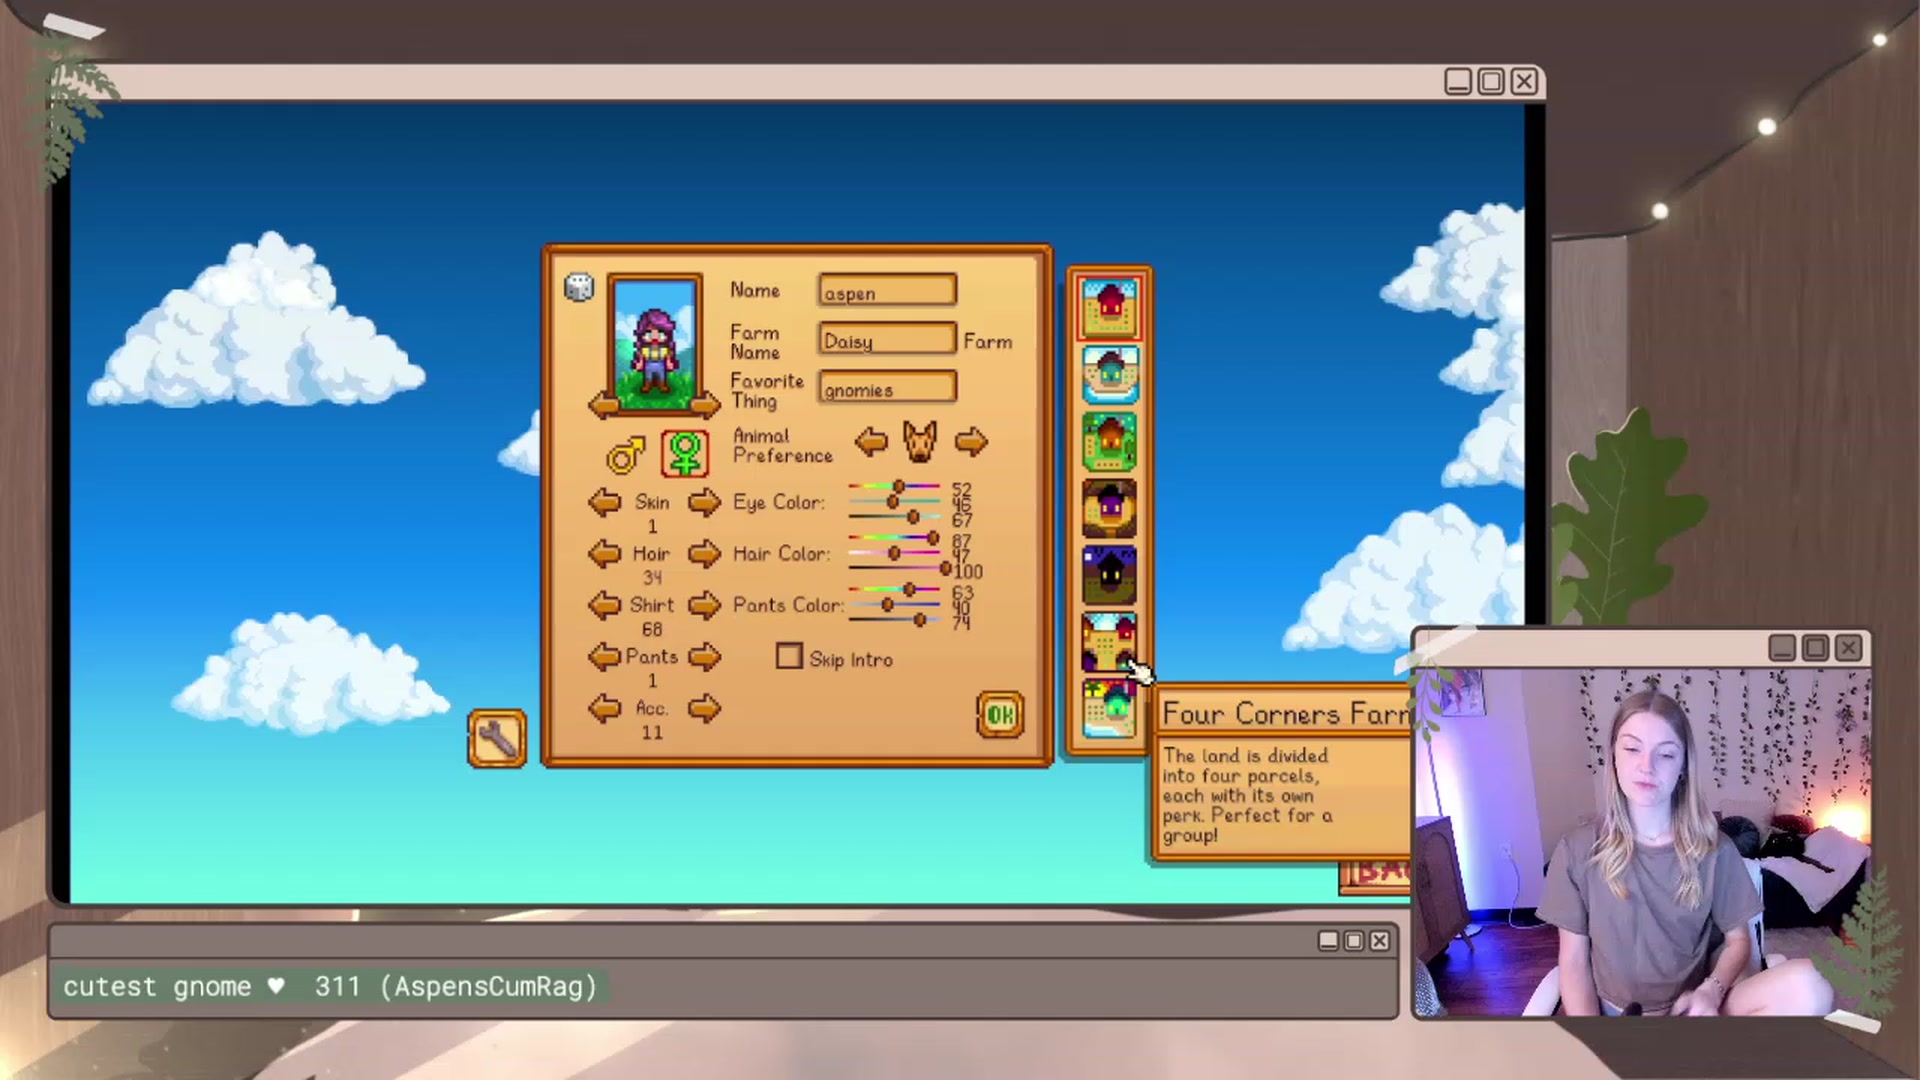The width and height of the screenshot is (1920, 1080).
Task: Close the webcam overlay window
Action: [x=1849, y=648]
